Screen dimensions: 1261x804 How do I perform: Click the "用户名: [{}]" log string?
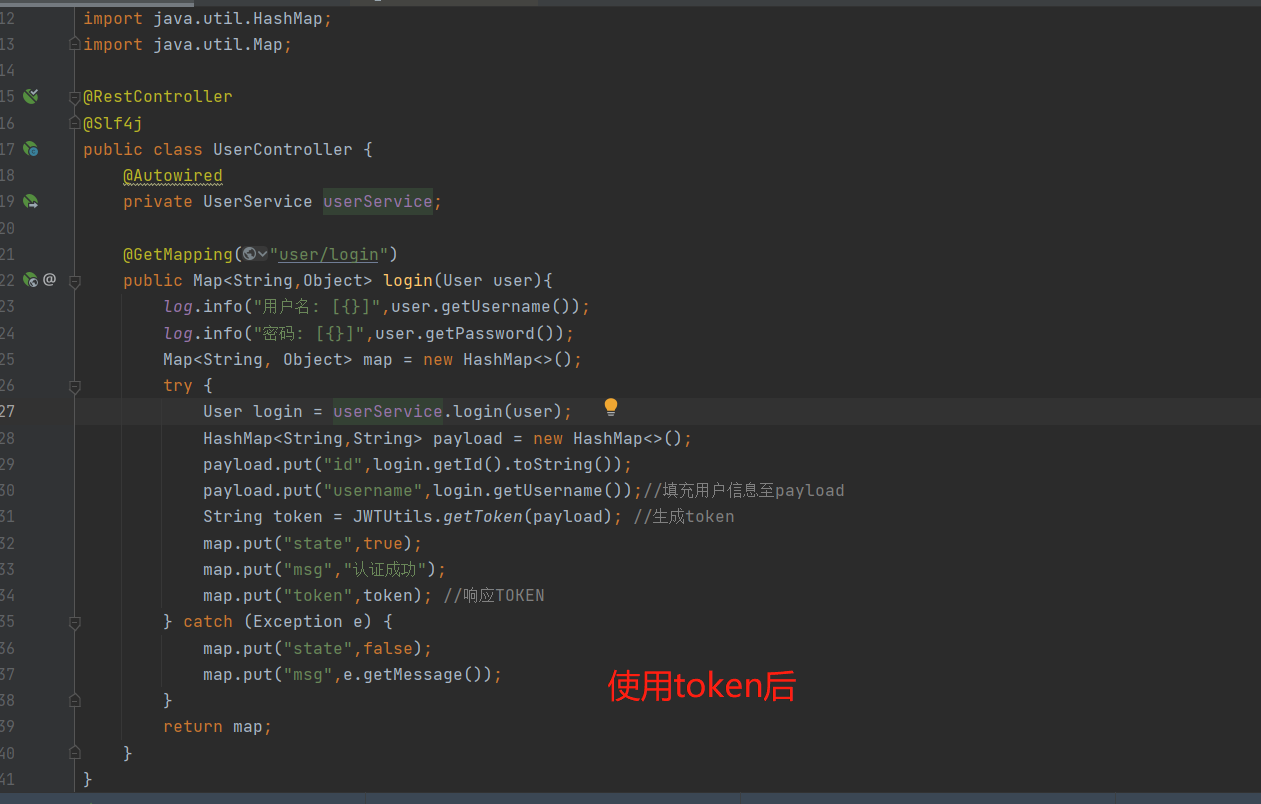pos(317,306)
